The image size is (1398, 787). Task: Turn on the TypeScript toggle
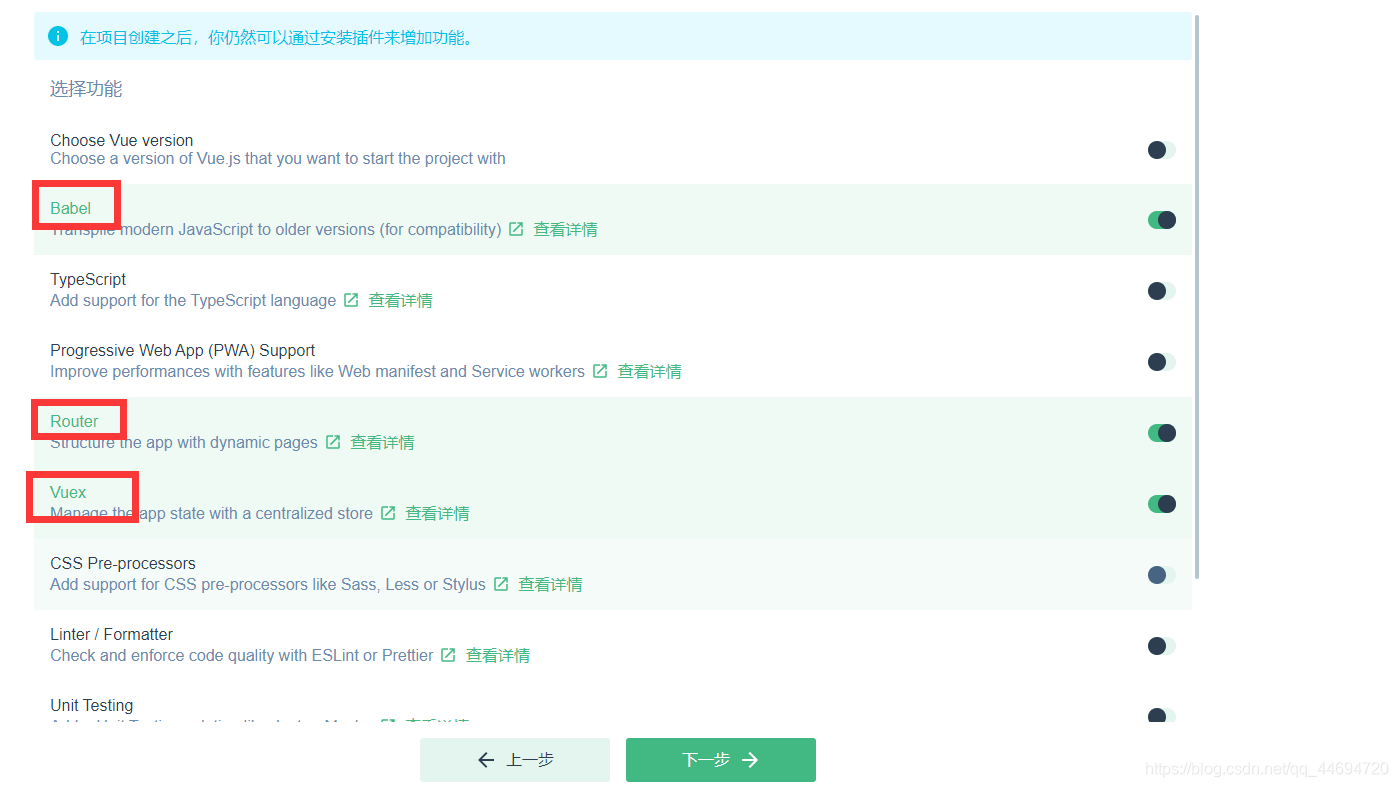[1159, 290]
